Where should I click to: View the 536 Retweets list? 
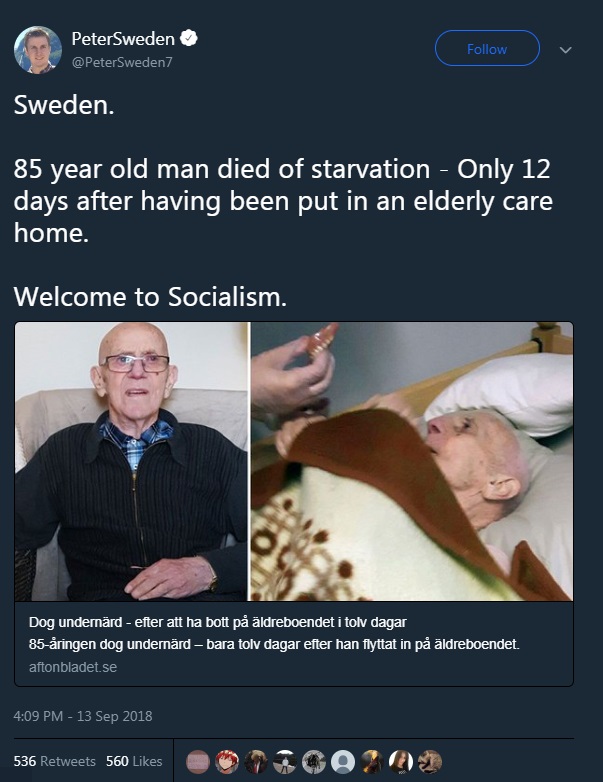pyautogui.click(x=54, y=761)
